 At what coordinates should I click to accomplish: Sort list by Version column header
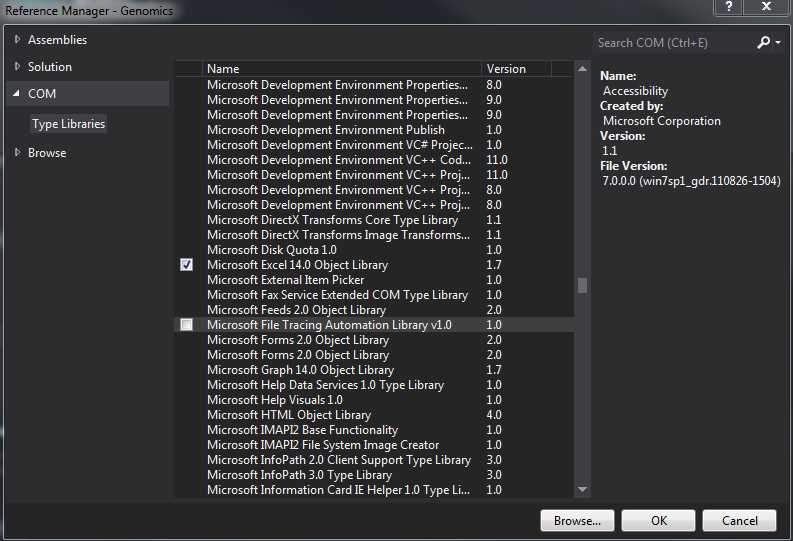516,69
